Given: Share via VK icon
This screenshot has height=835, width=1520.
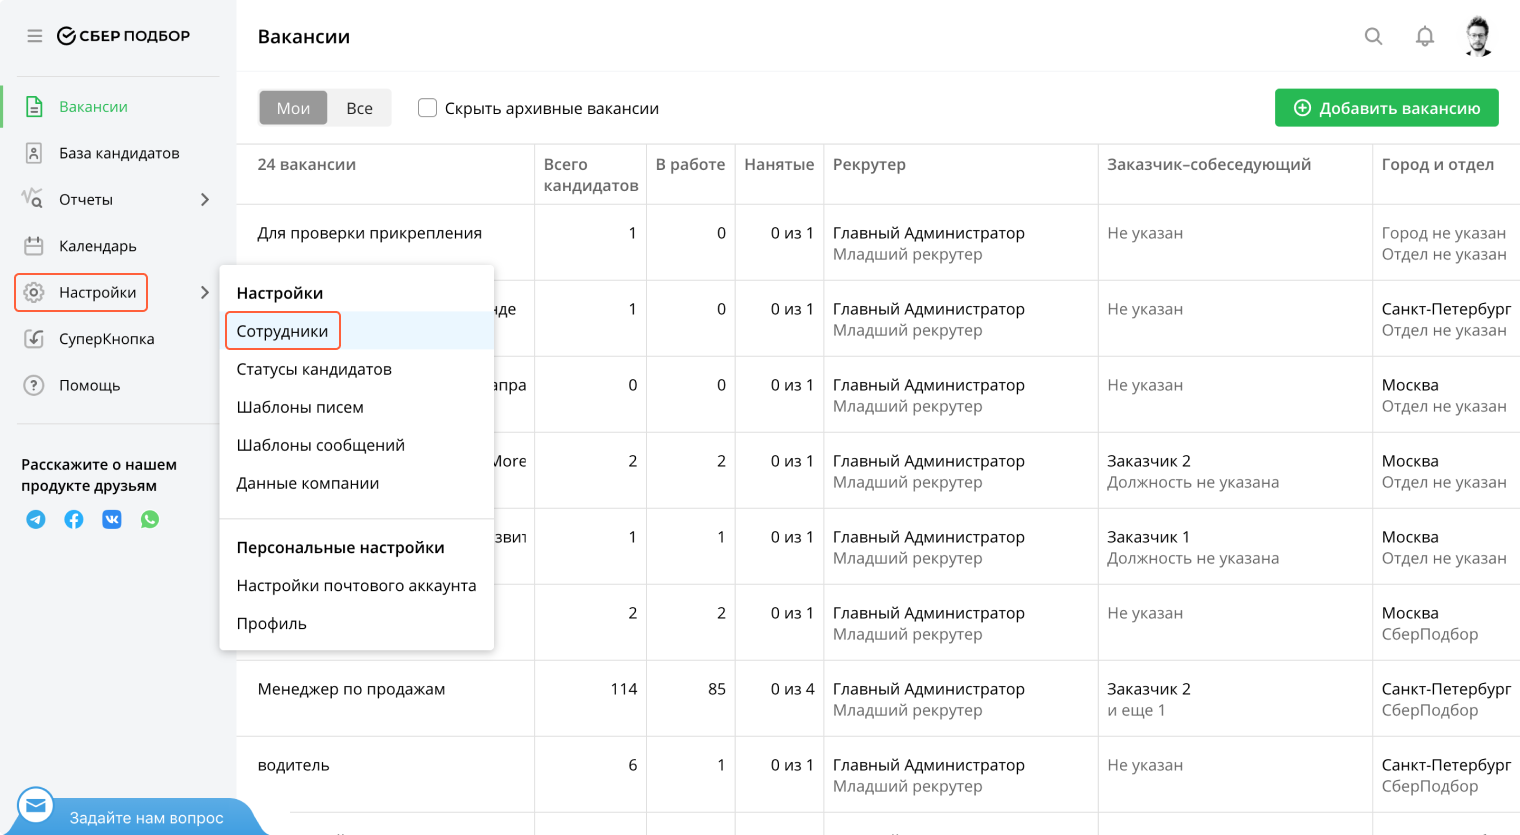Looking at the screenshot, I should 112,519.
